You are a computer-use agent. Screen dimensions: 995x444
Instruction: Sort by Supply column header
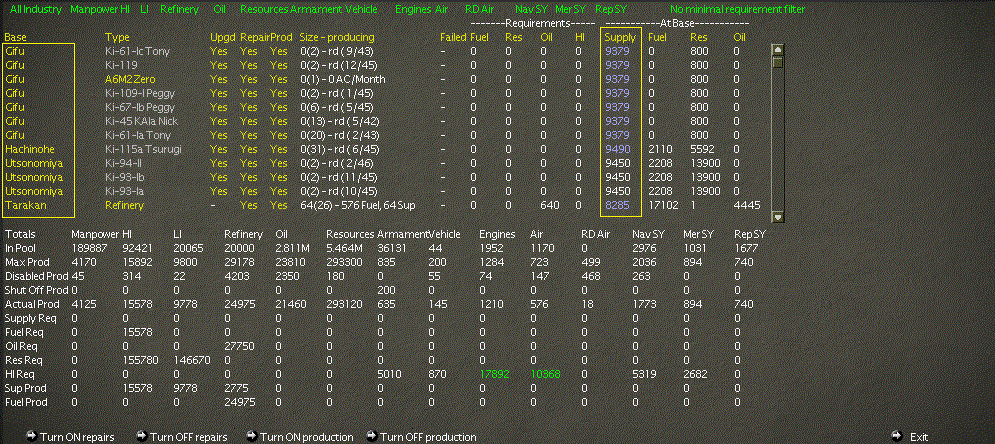[620, 37]
